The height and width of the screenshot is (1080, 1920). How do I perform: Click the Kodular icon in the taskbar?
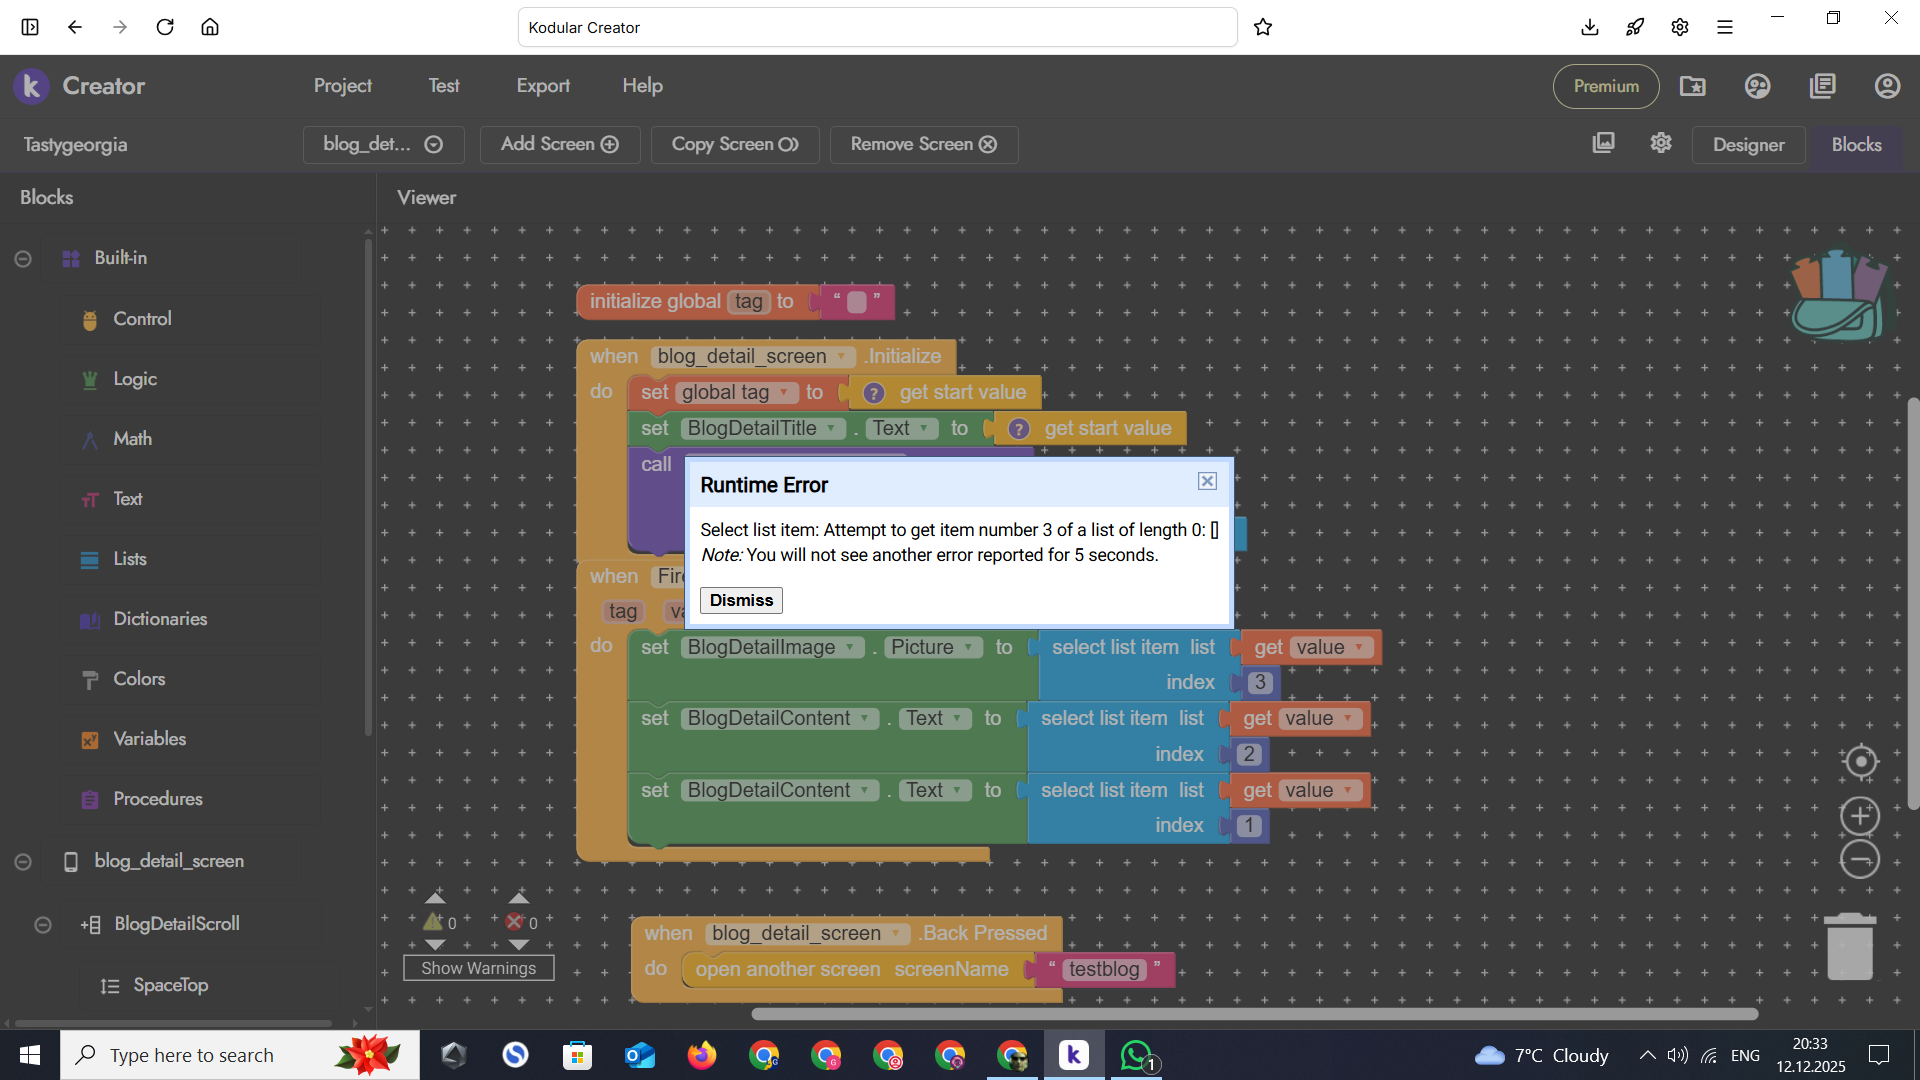(x=1073, y=1055)
